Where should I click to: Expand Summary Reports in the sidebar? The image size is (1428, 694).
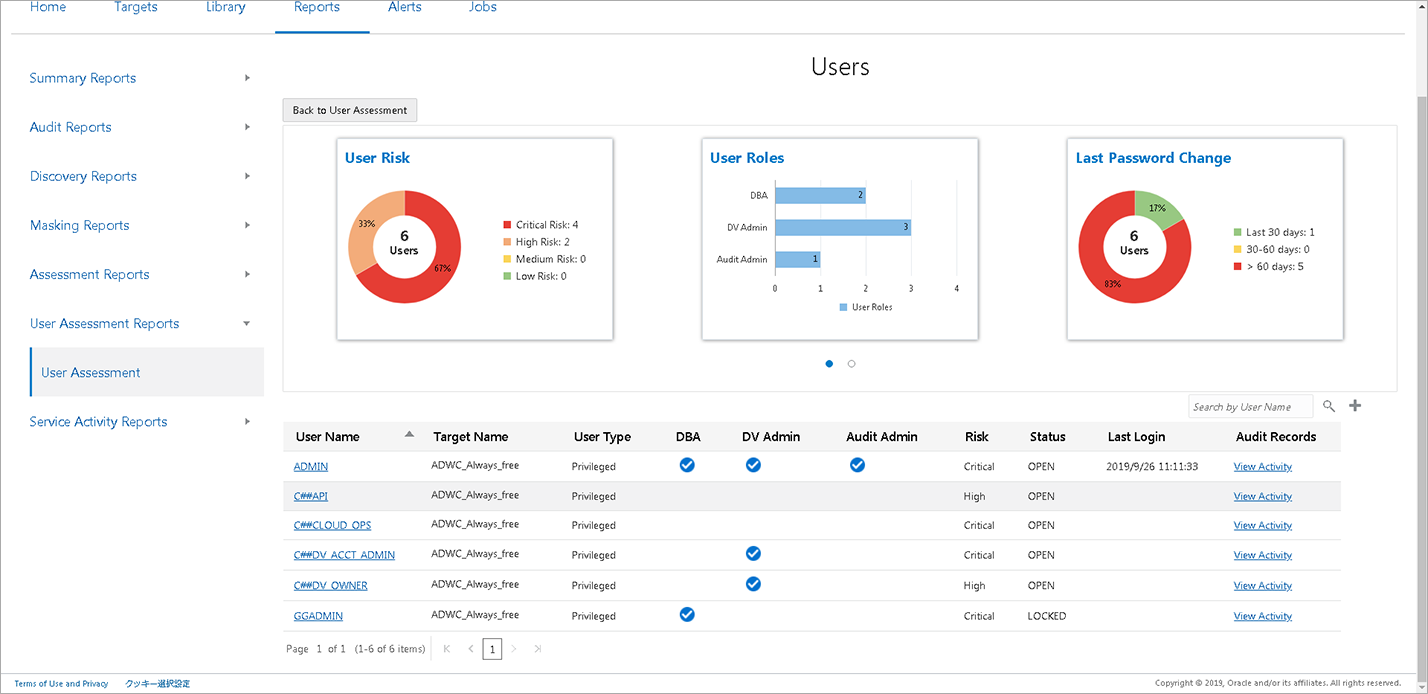click(246, 77)
